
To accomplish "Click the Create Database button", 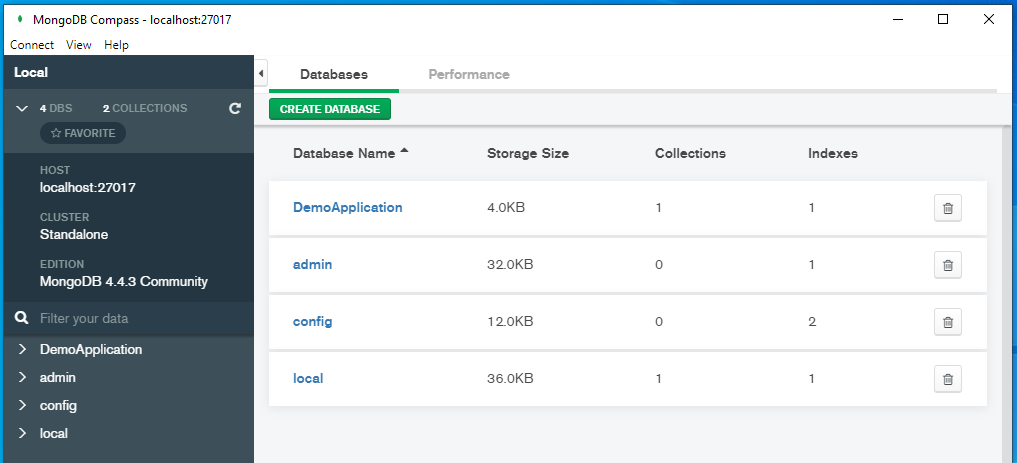I will 330,109.
